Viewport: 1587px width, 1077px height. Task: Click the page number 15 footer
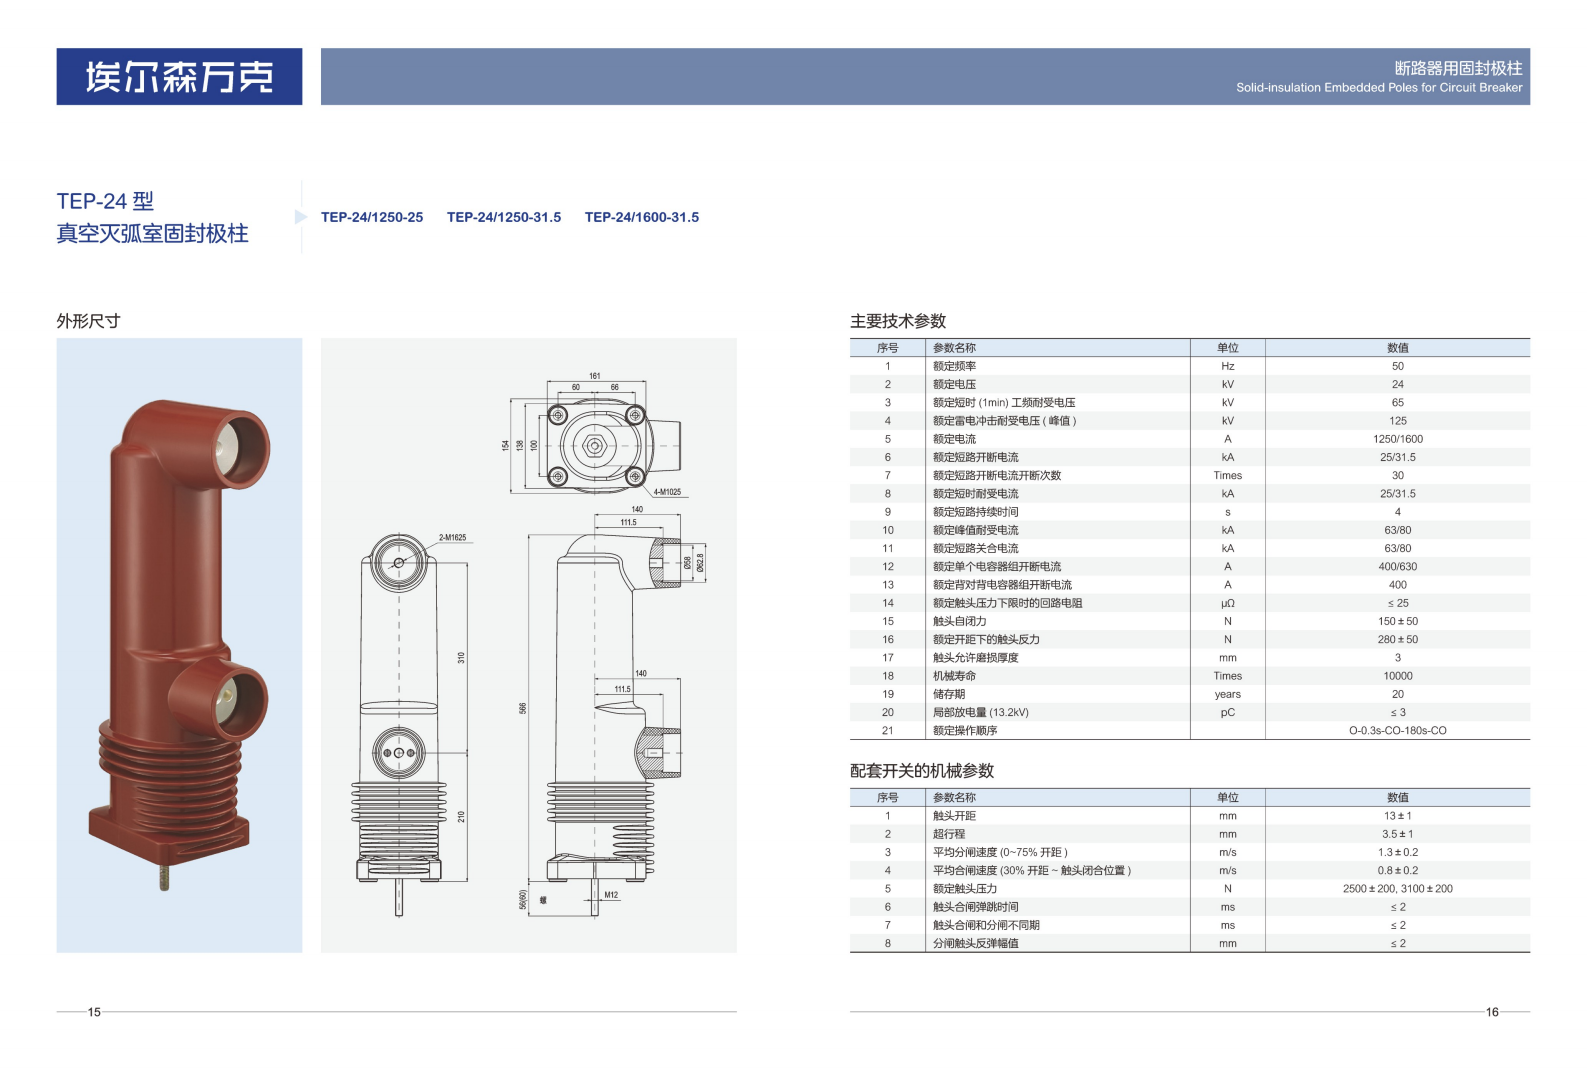[94, 1012]
